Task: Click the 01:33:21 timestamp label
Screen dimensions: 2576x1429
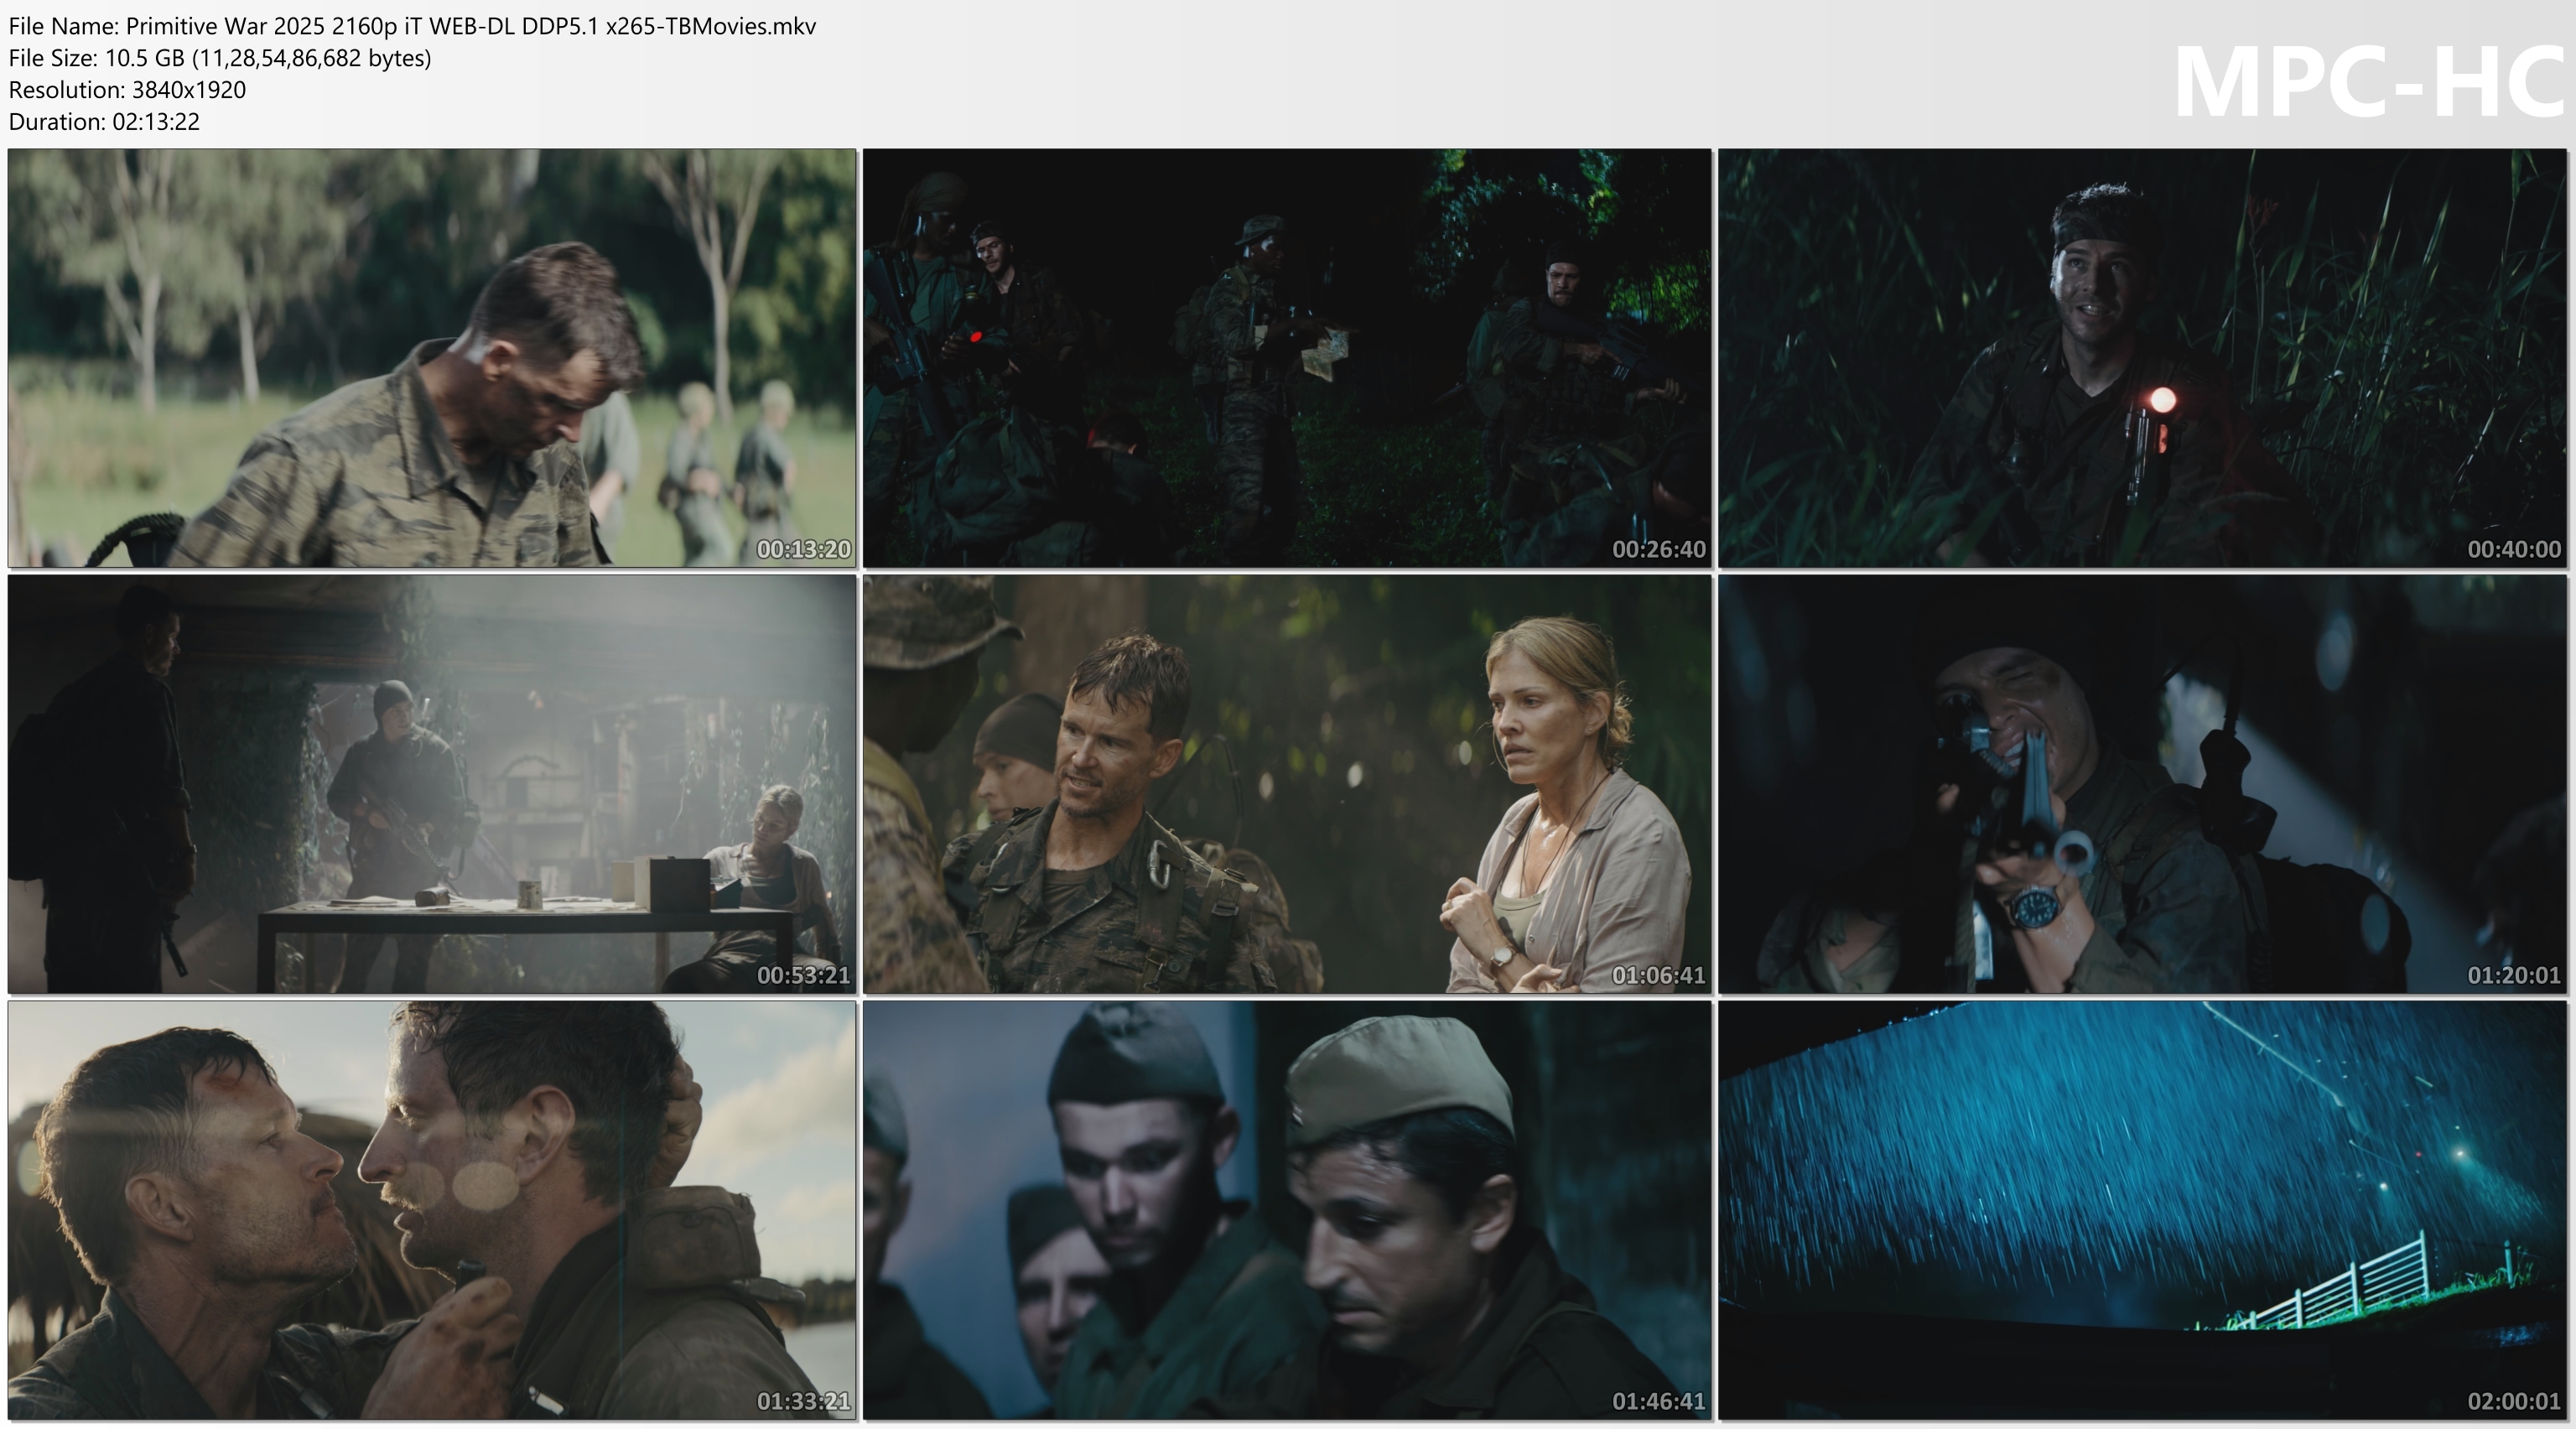Action: [x=803, y=1401]
